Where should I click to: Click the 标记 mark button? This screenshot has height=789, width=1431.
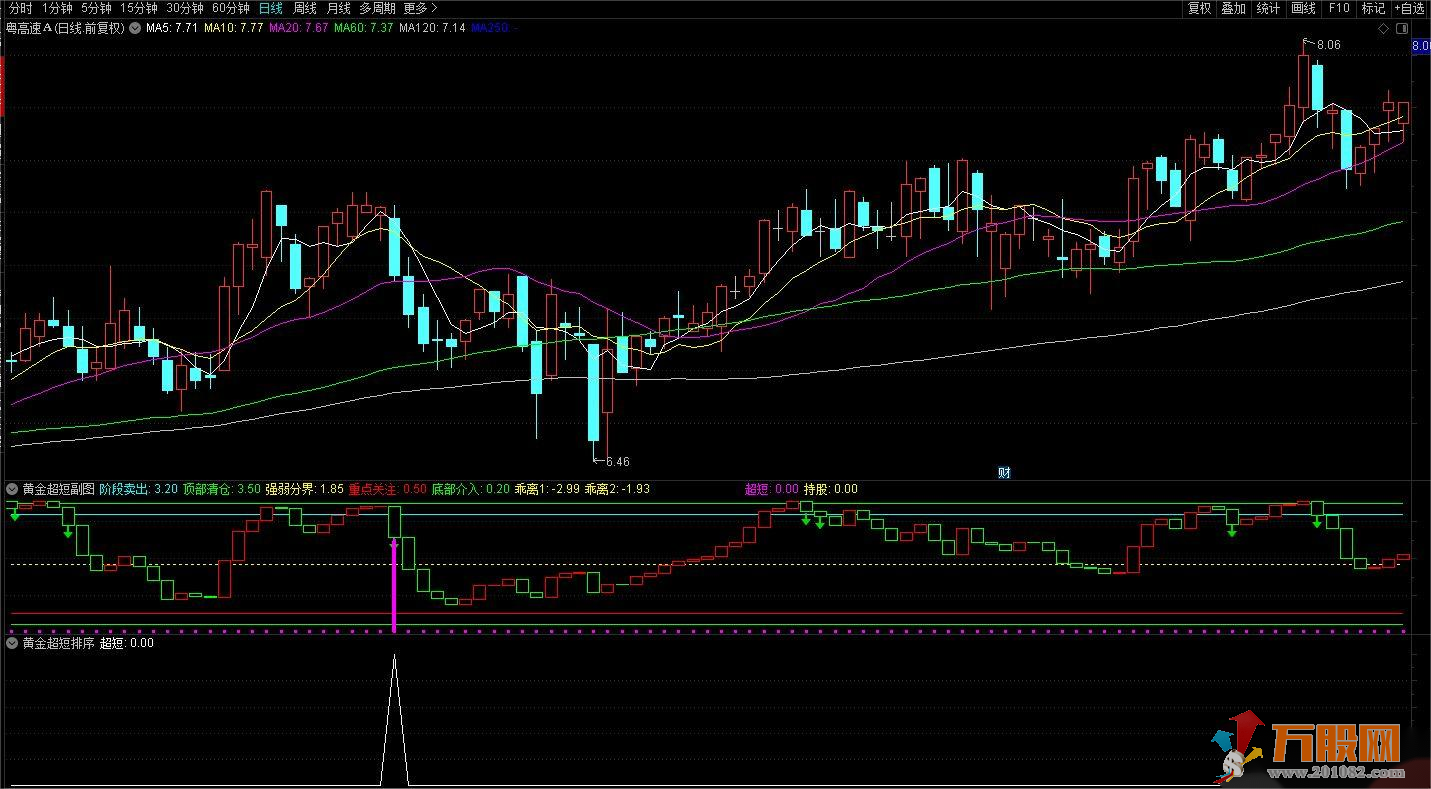click(1373, 8)
